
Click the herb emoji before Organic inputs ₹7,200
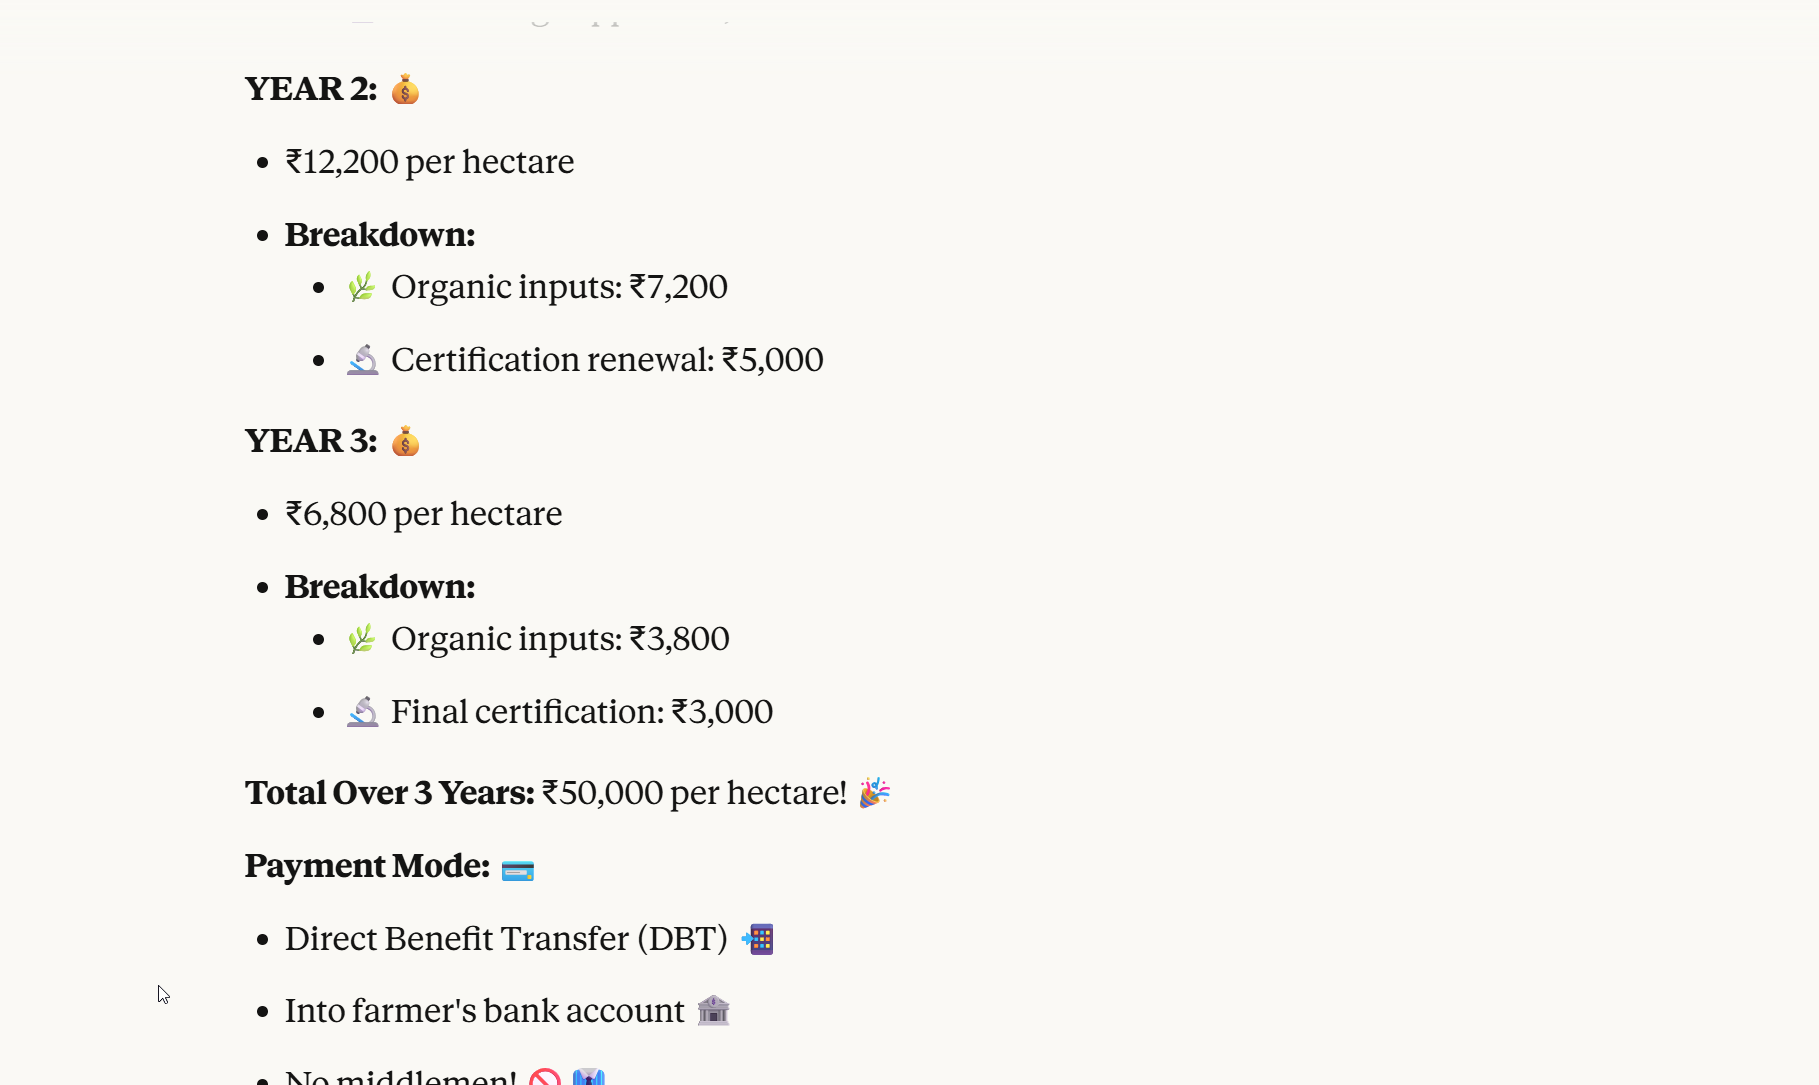point(362,287)
